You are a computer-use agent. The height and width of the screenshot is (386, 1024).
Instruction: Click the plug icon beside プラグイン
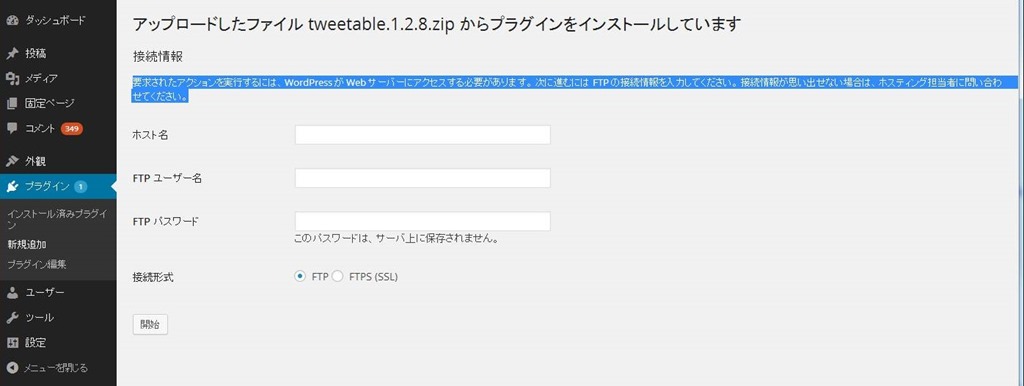12,187
